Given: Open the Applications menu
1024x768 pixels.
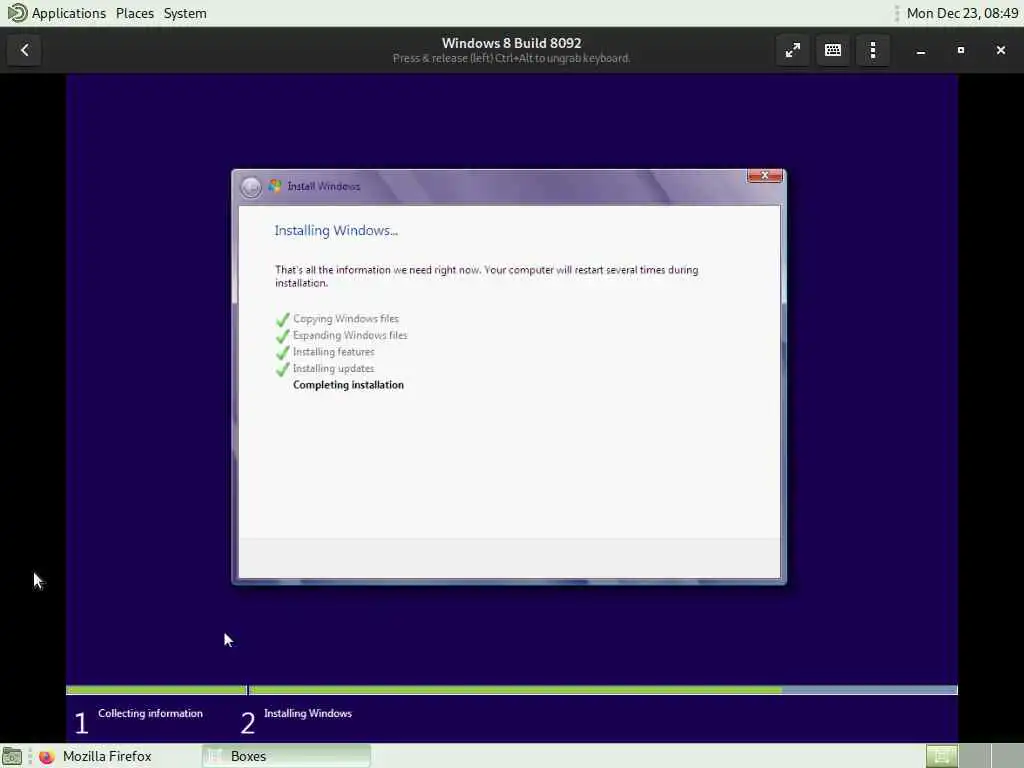Looking at the screenshot, I should pyautogui.click(x=69, y=13).
